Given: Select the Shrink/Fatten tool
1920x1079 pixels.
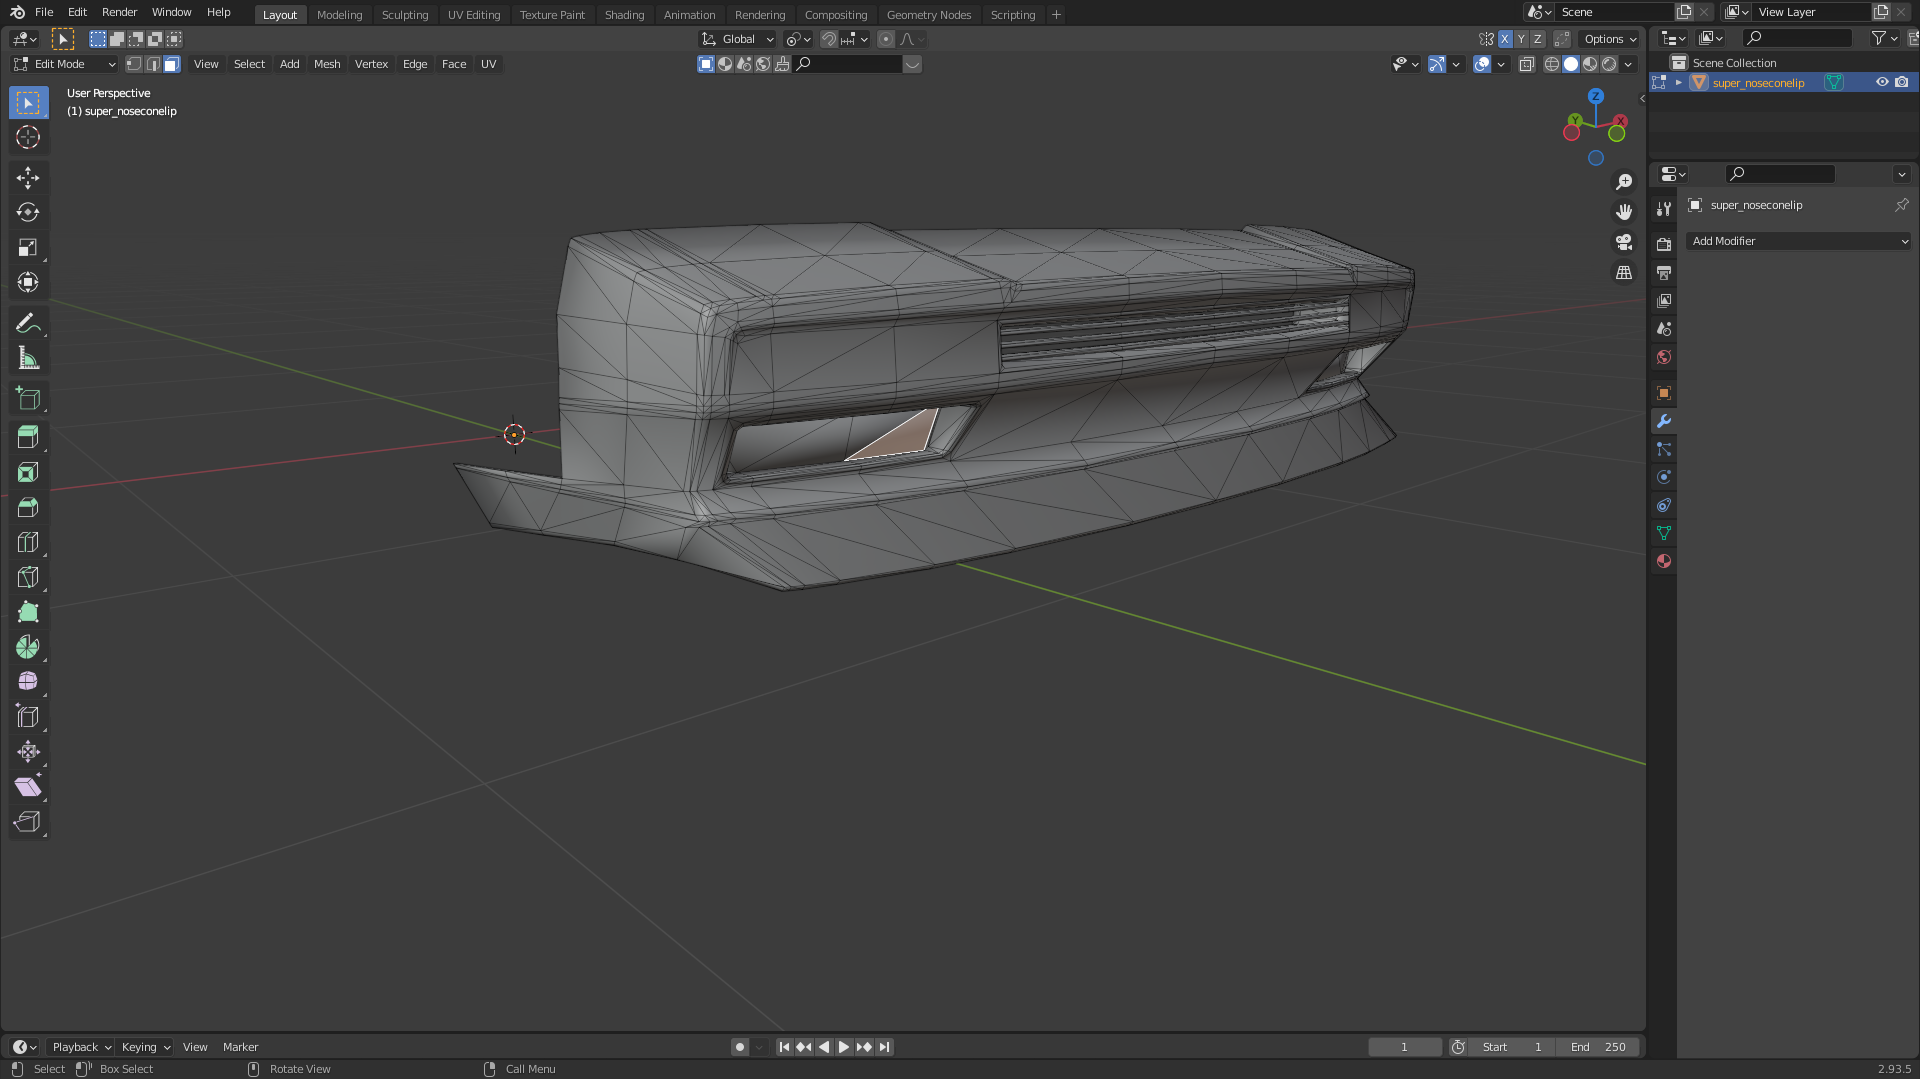Looking at the screenshot, I should tap(28, 752).
